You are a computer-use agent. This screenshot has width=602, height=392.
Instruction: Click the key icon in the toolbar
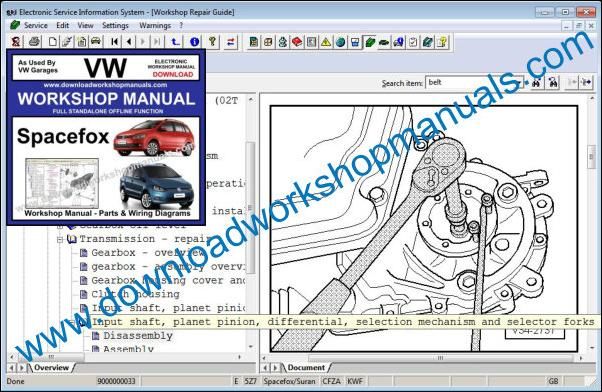pos(212,41)
